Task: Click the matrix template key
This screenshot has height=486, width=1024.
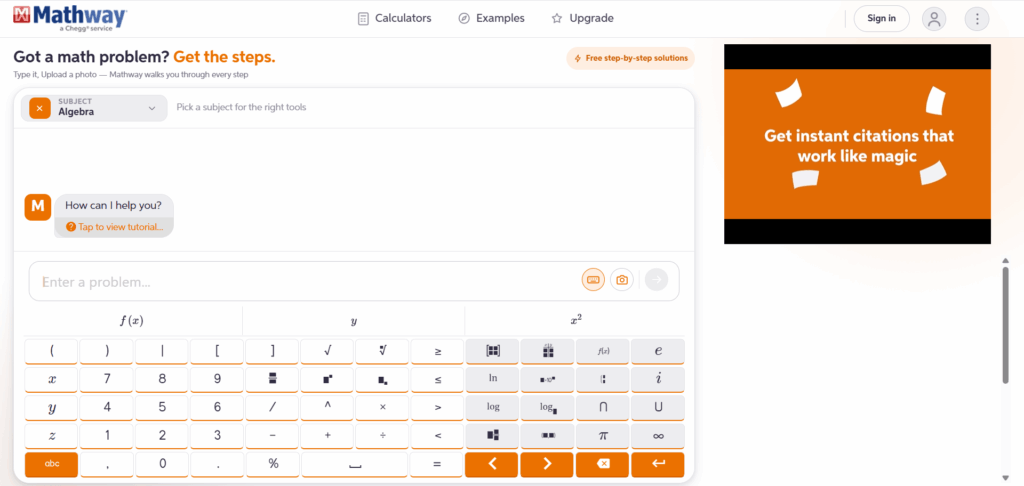Action: 492,351
